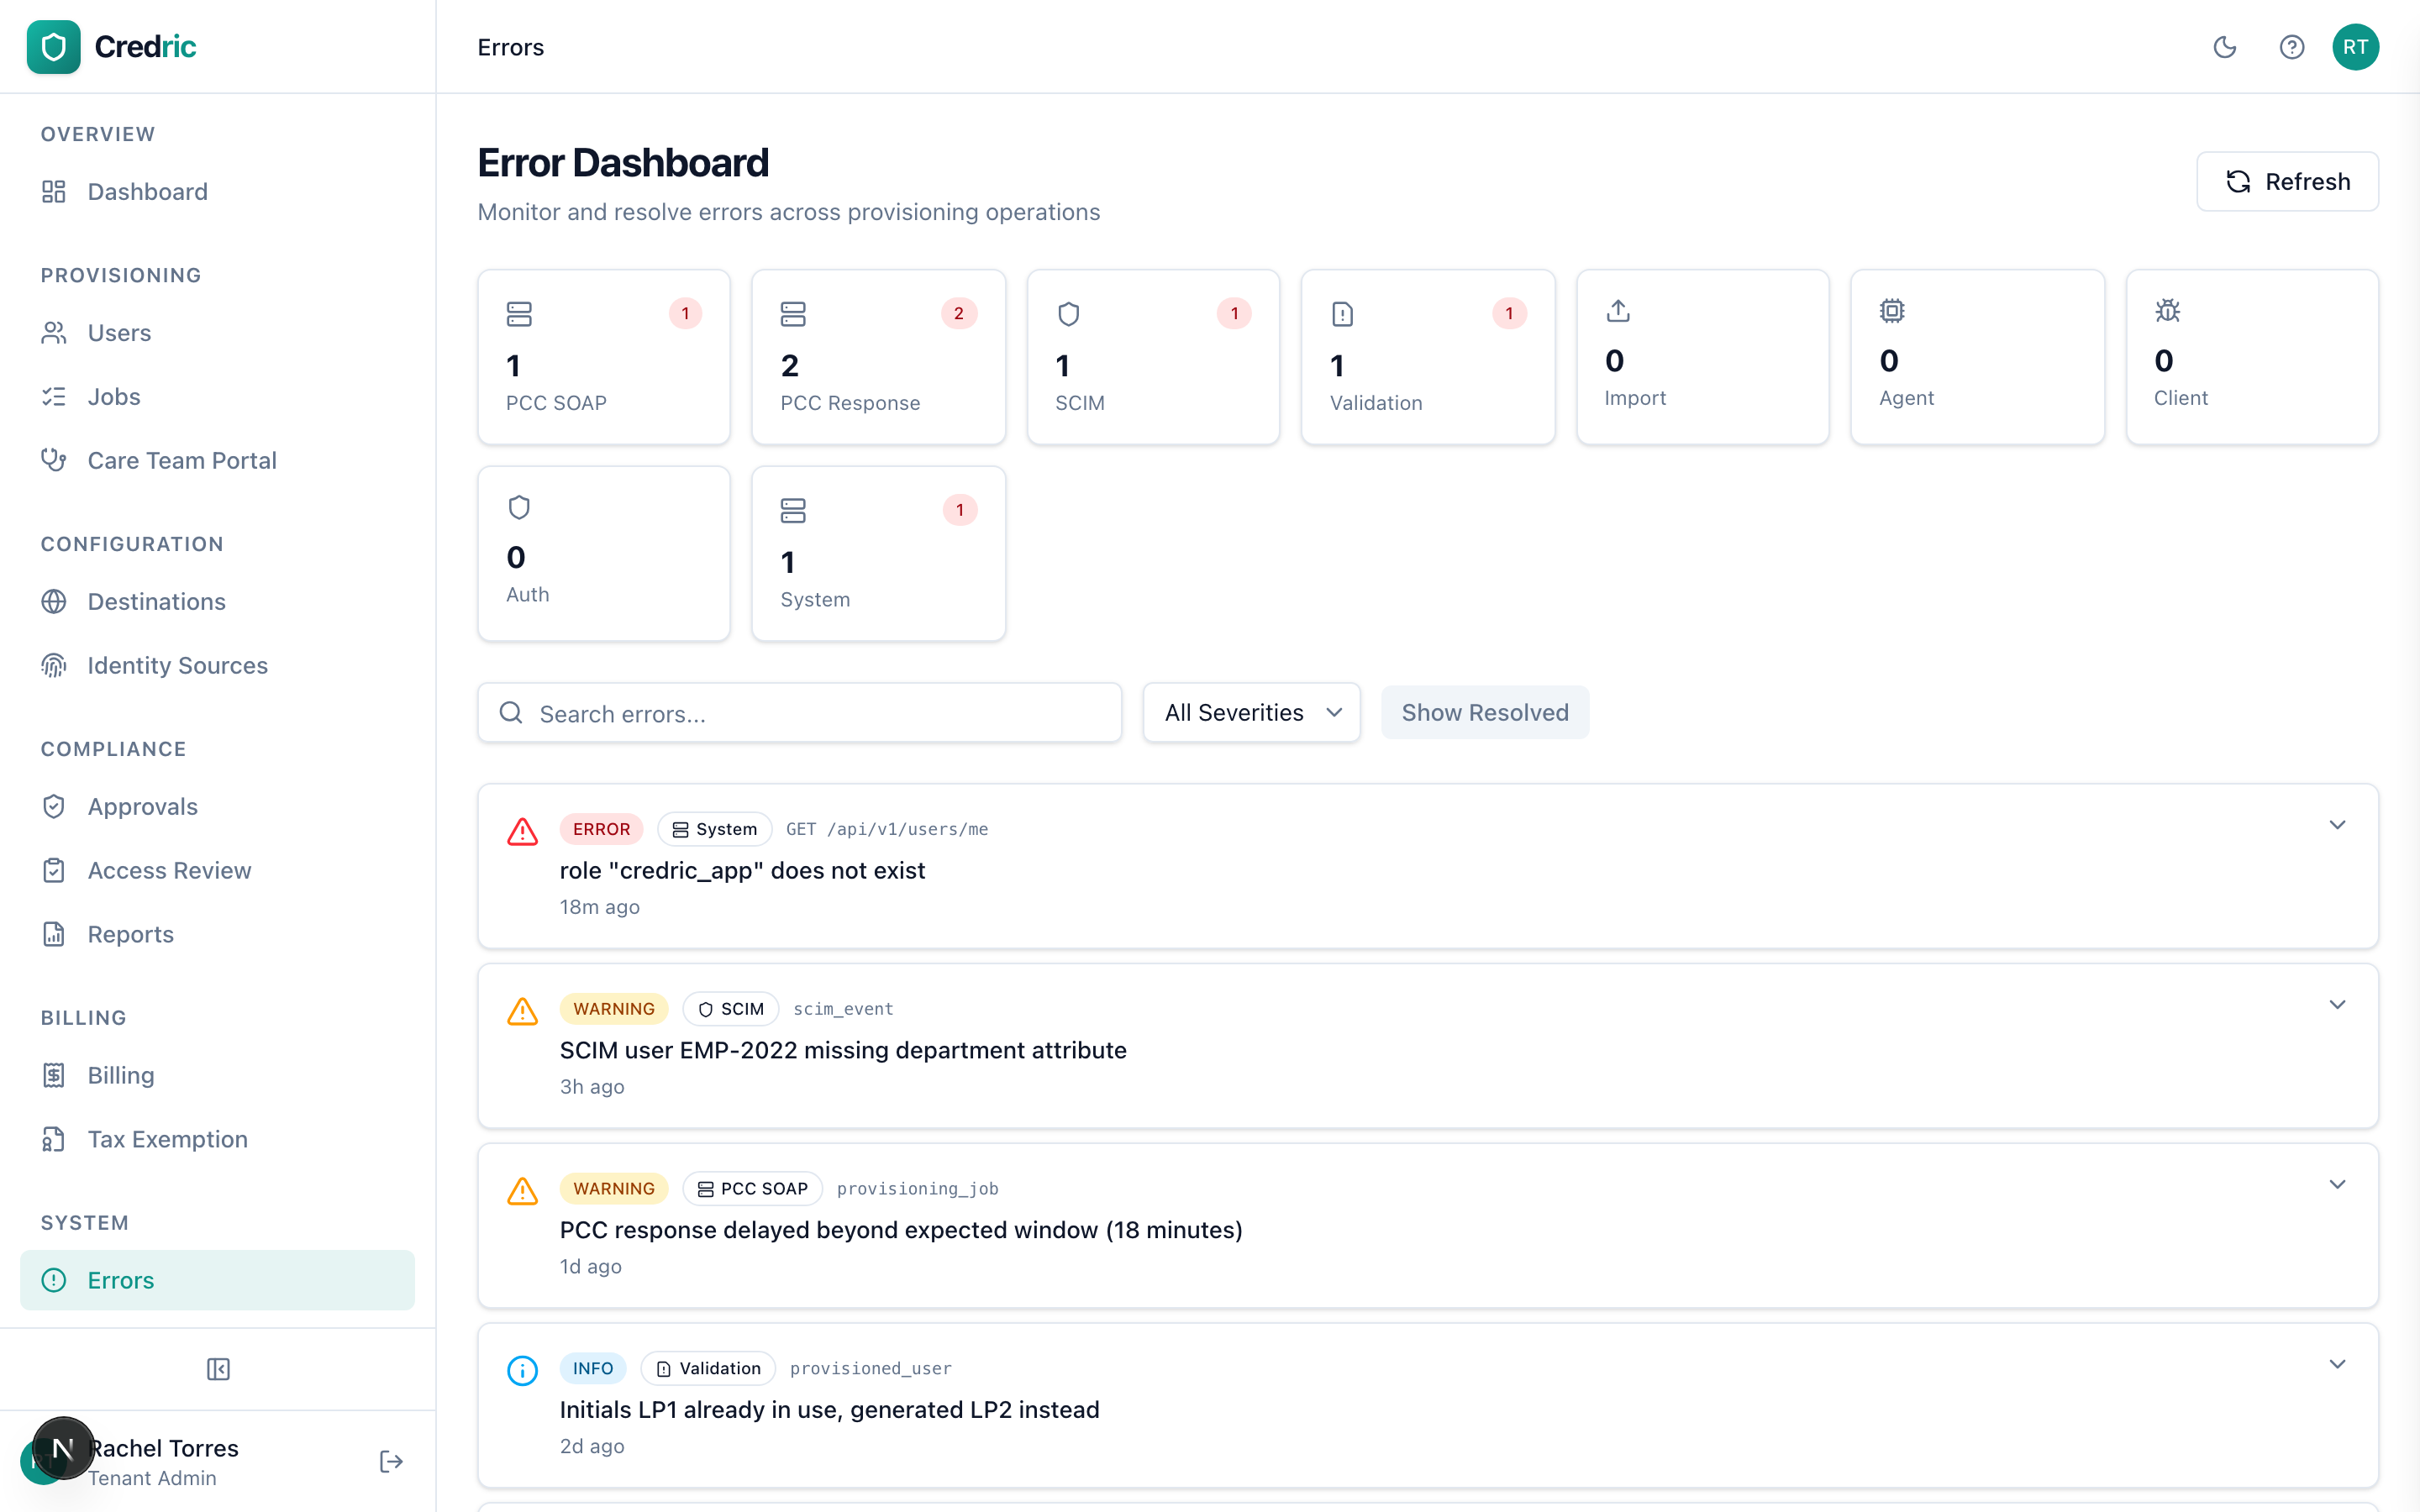Viewport: 2420px width, 1512px height.
Task: Click the 'provisioning_job' label
Action: (917, 1189)
